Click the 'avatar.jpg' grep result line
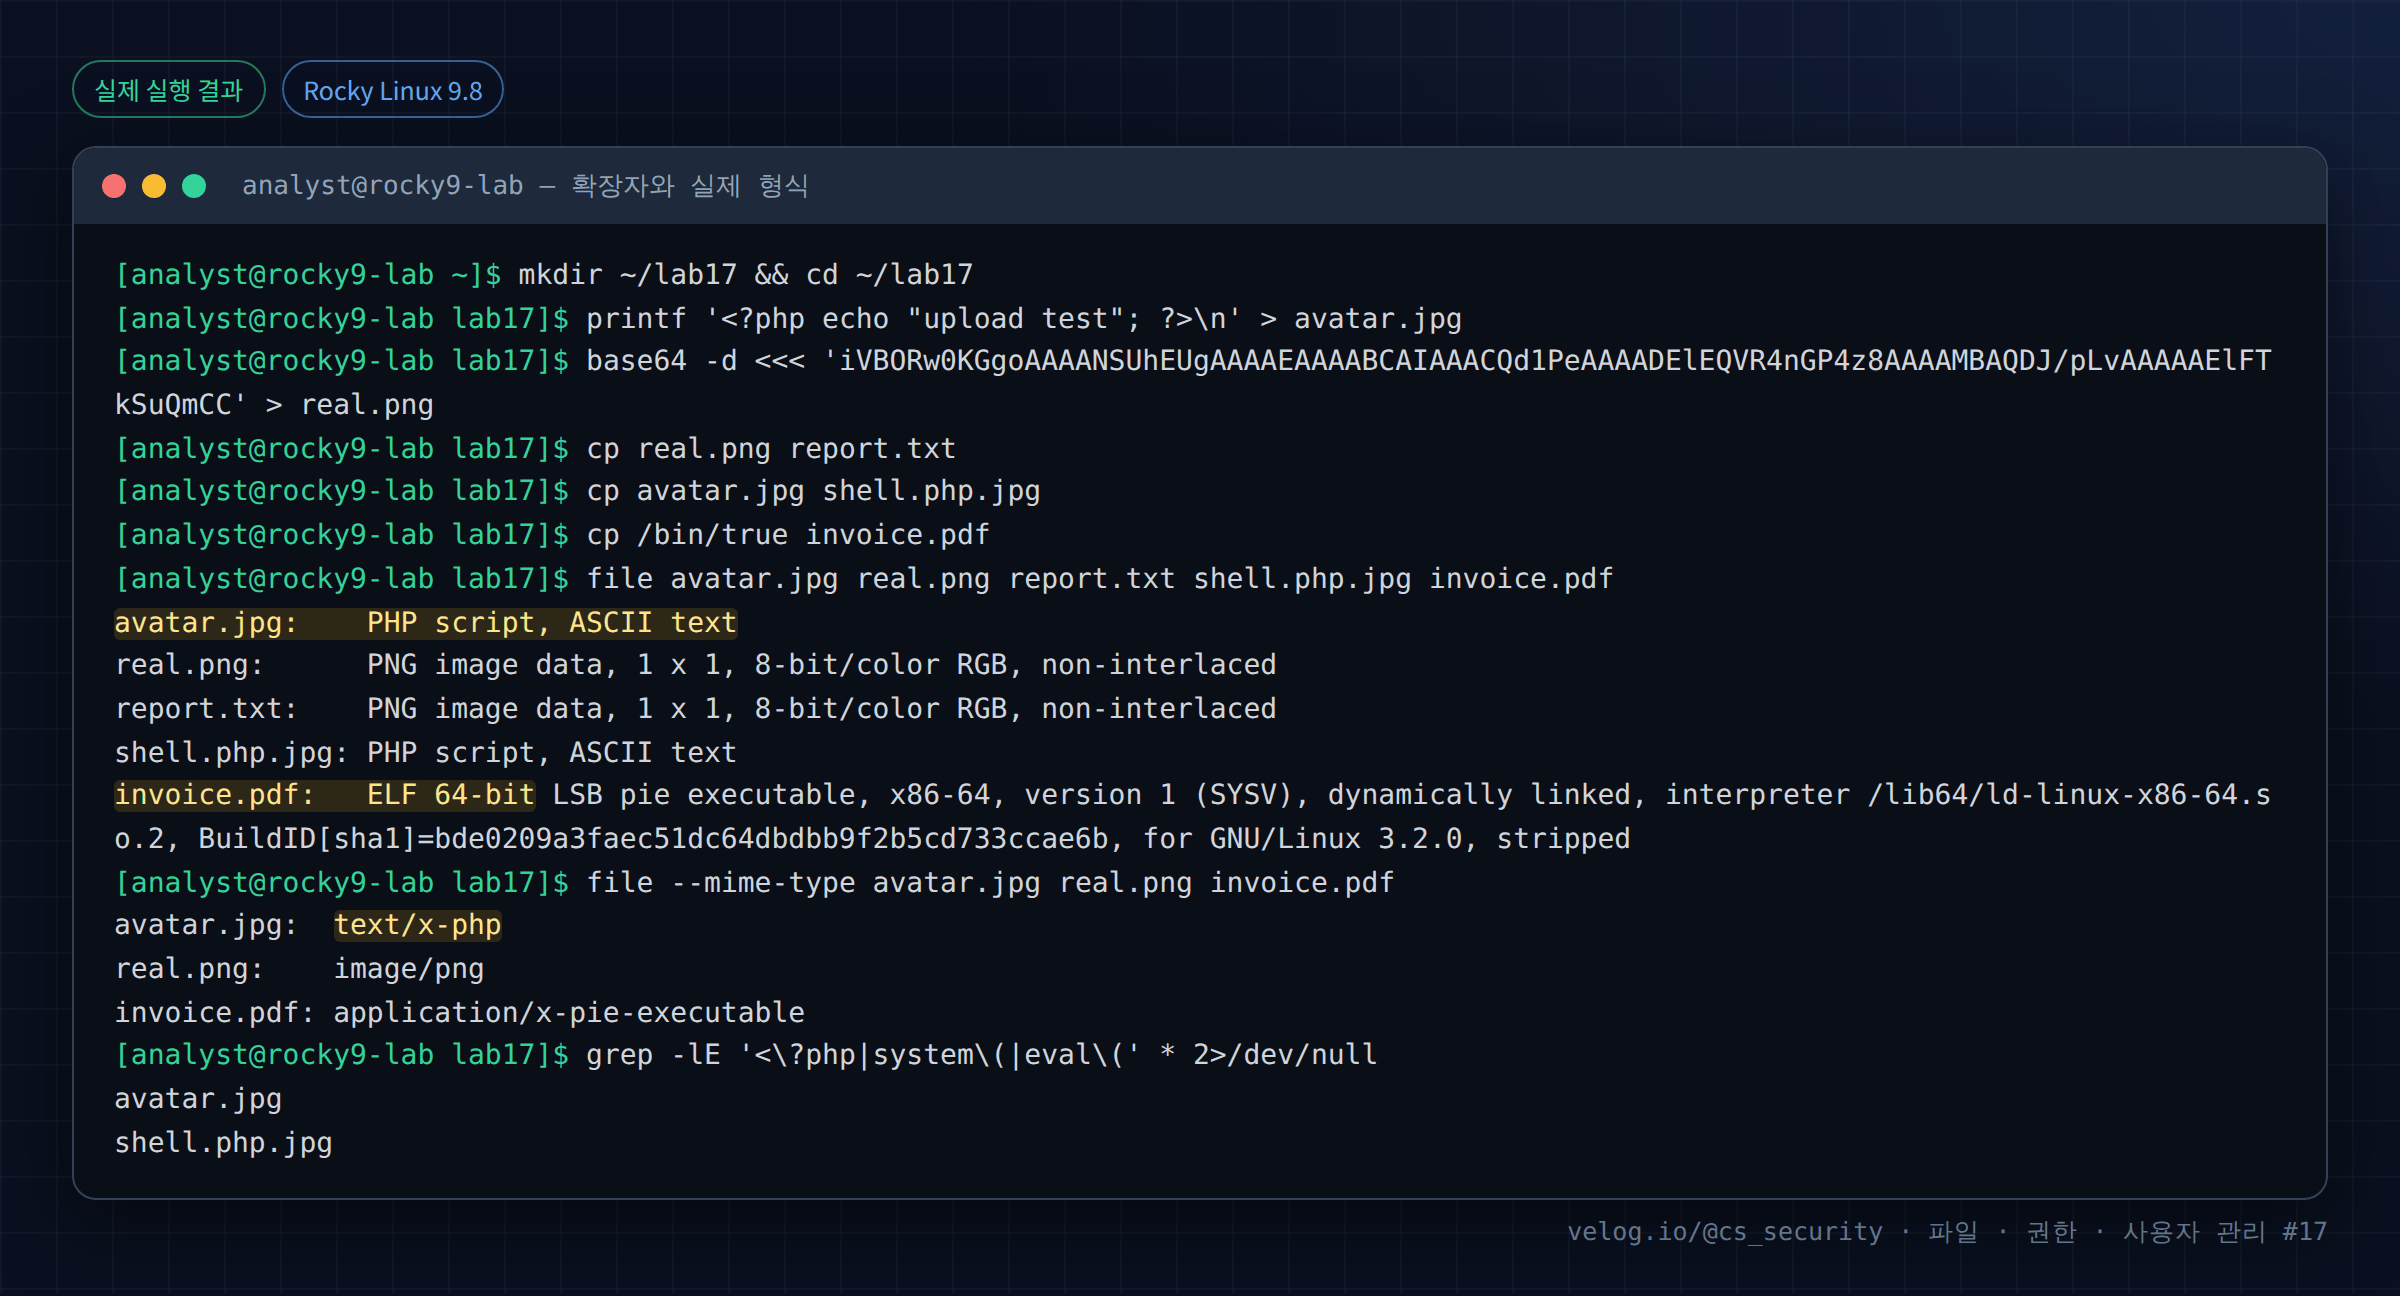2400x1296 pixels. [199, 1098]
